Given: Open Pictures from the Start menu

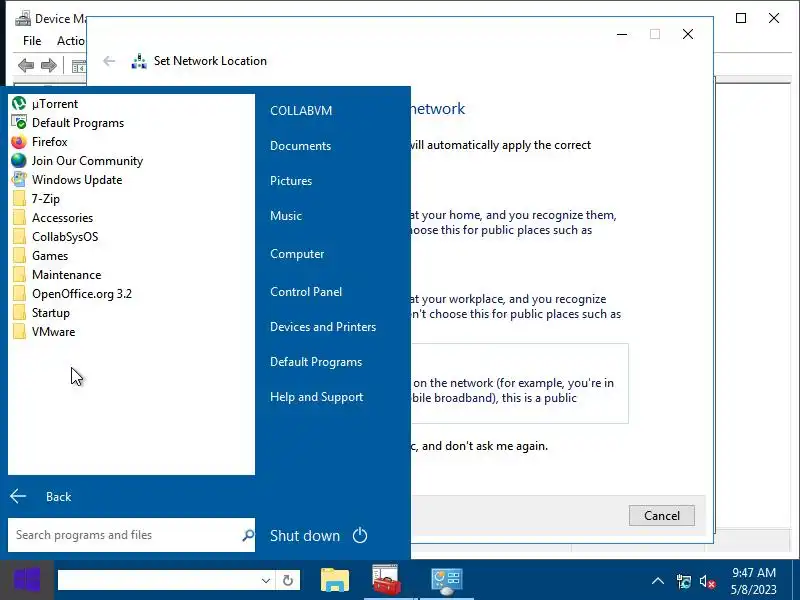Looking at the screenshot, I should [291, 181].
